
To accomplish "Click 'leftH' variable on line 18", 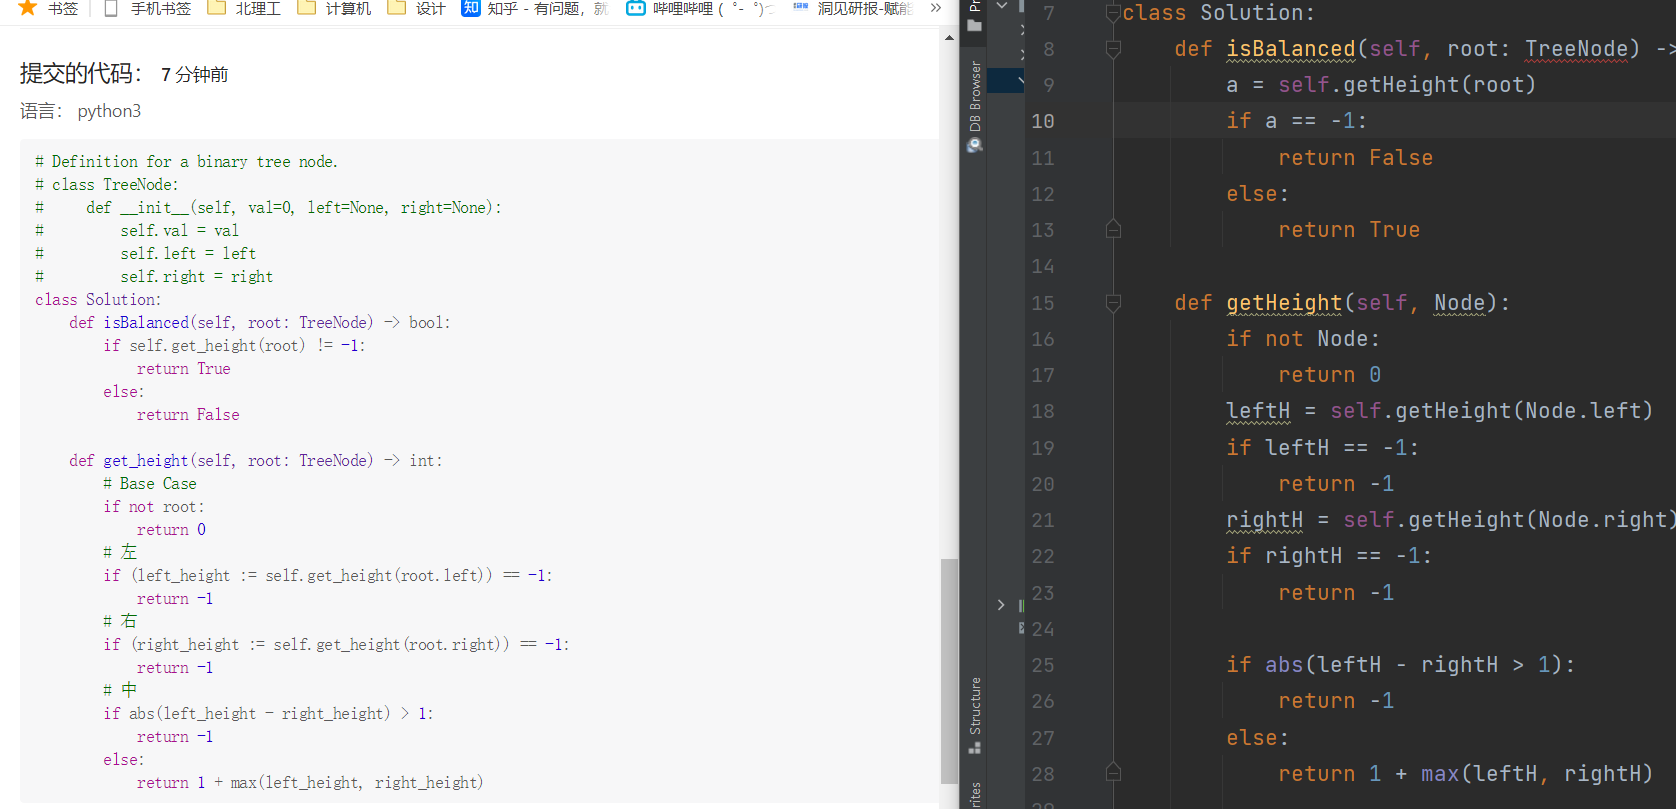I will coord(1258,411).
